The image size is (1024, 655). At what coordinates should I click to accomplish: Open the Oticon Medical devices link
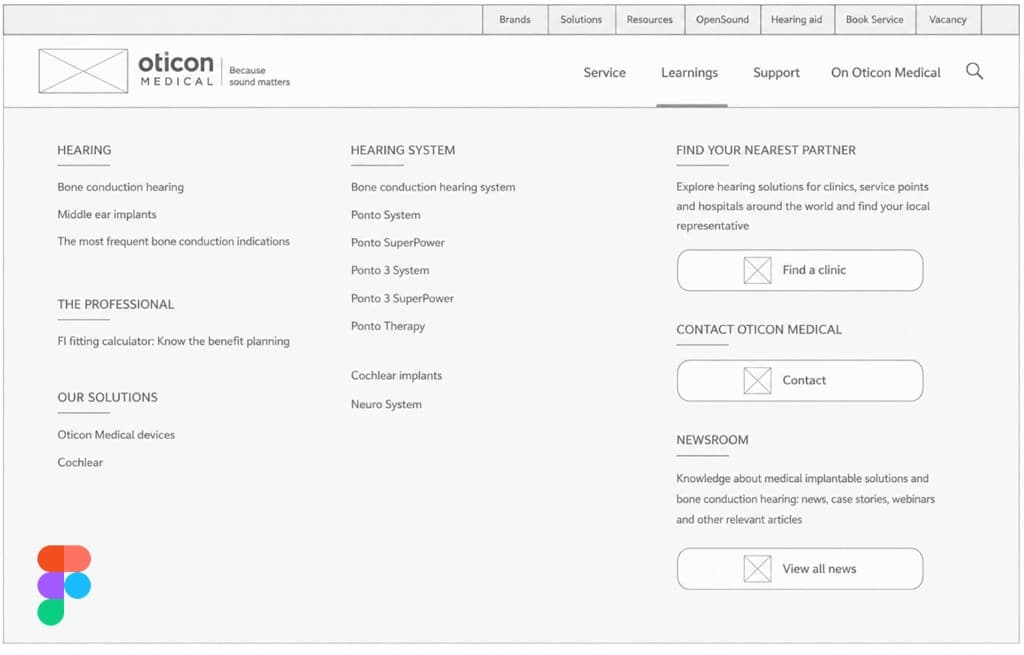click(x=116, y=435)
